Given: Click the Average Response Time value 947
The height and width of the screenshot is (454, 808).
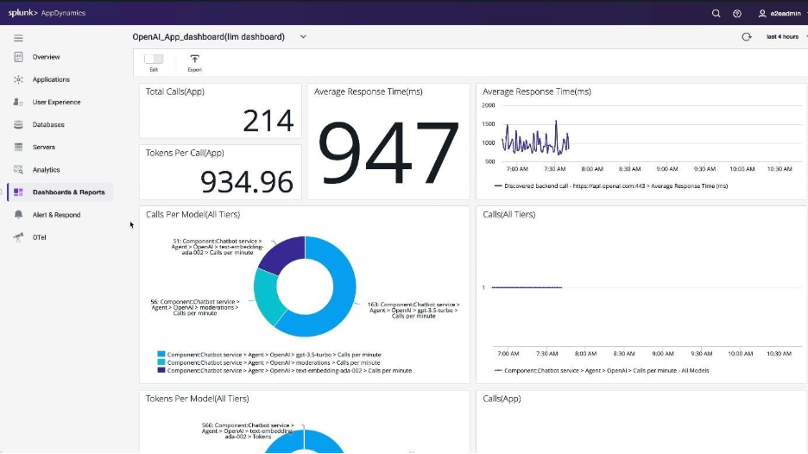Looking at the screenshot, I should 388,151.
